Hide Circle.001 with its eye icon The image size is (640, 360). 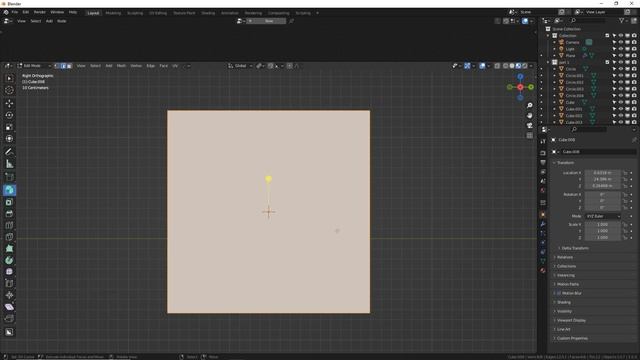point(621,76)
